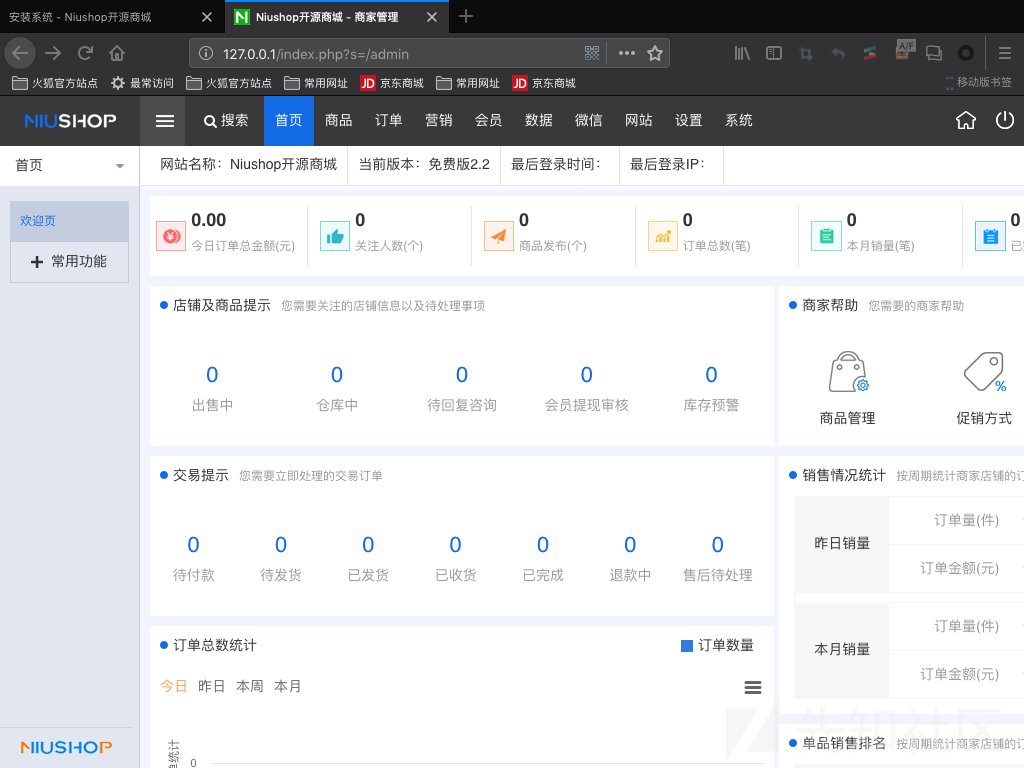Show 昨日 order statistics
Viewport: 1024px width, 768px height.
212,686
